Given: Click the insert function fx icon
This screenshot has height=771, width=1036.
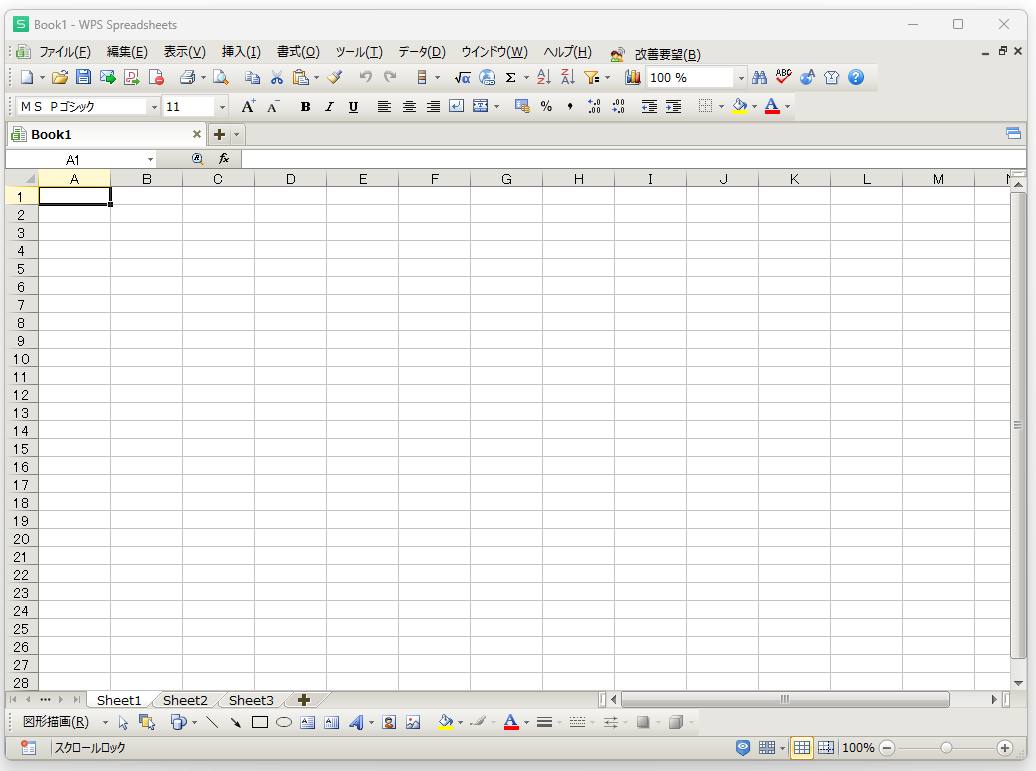Looking at the screenshot, I should (x=224, y=159).
